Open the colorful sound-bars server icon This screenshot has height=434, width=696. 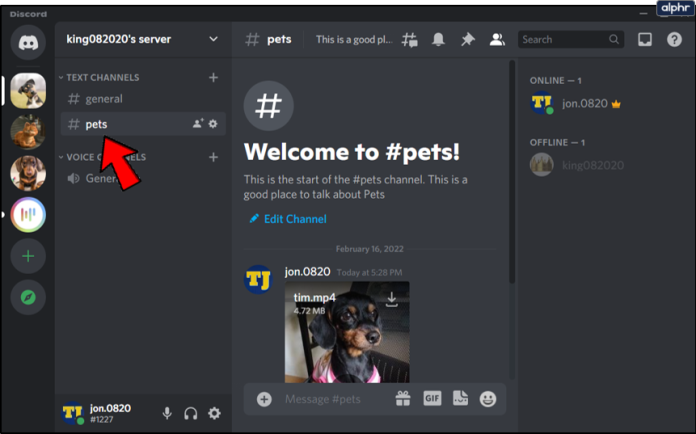coord(28,215)
